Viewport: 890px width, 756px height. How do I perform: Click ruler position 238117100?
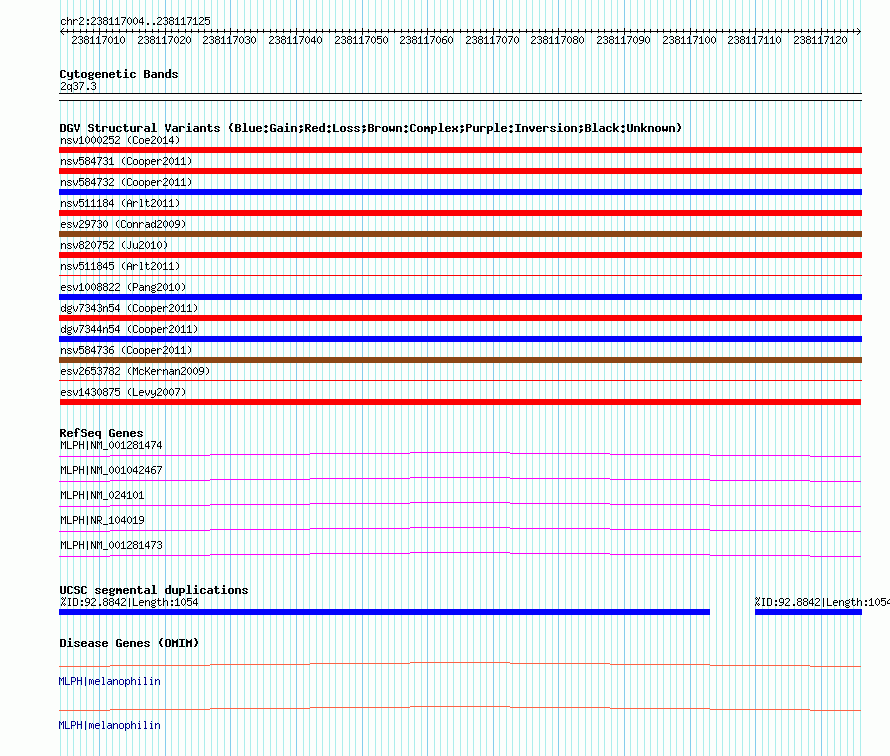[689, 40]
